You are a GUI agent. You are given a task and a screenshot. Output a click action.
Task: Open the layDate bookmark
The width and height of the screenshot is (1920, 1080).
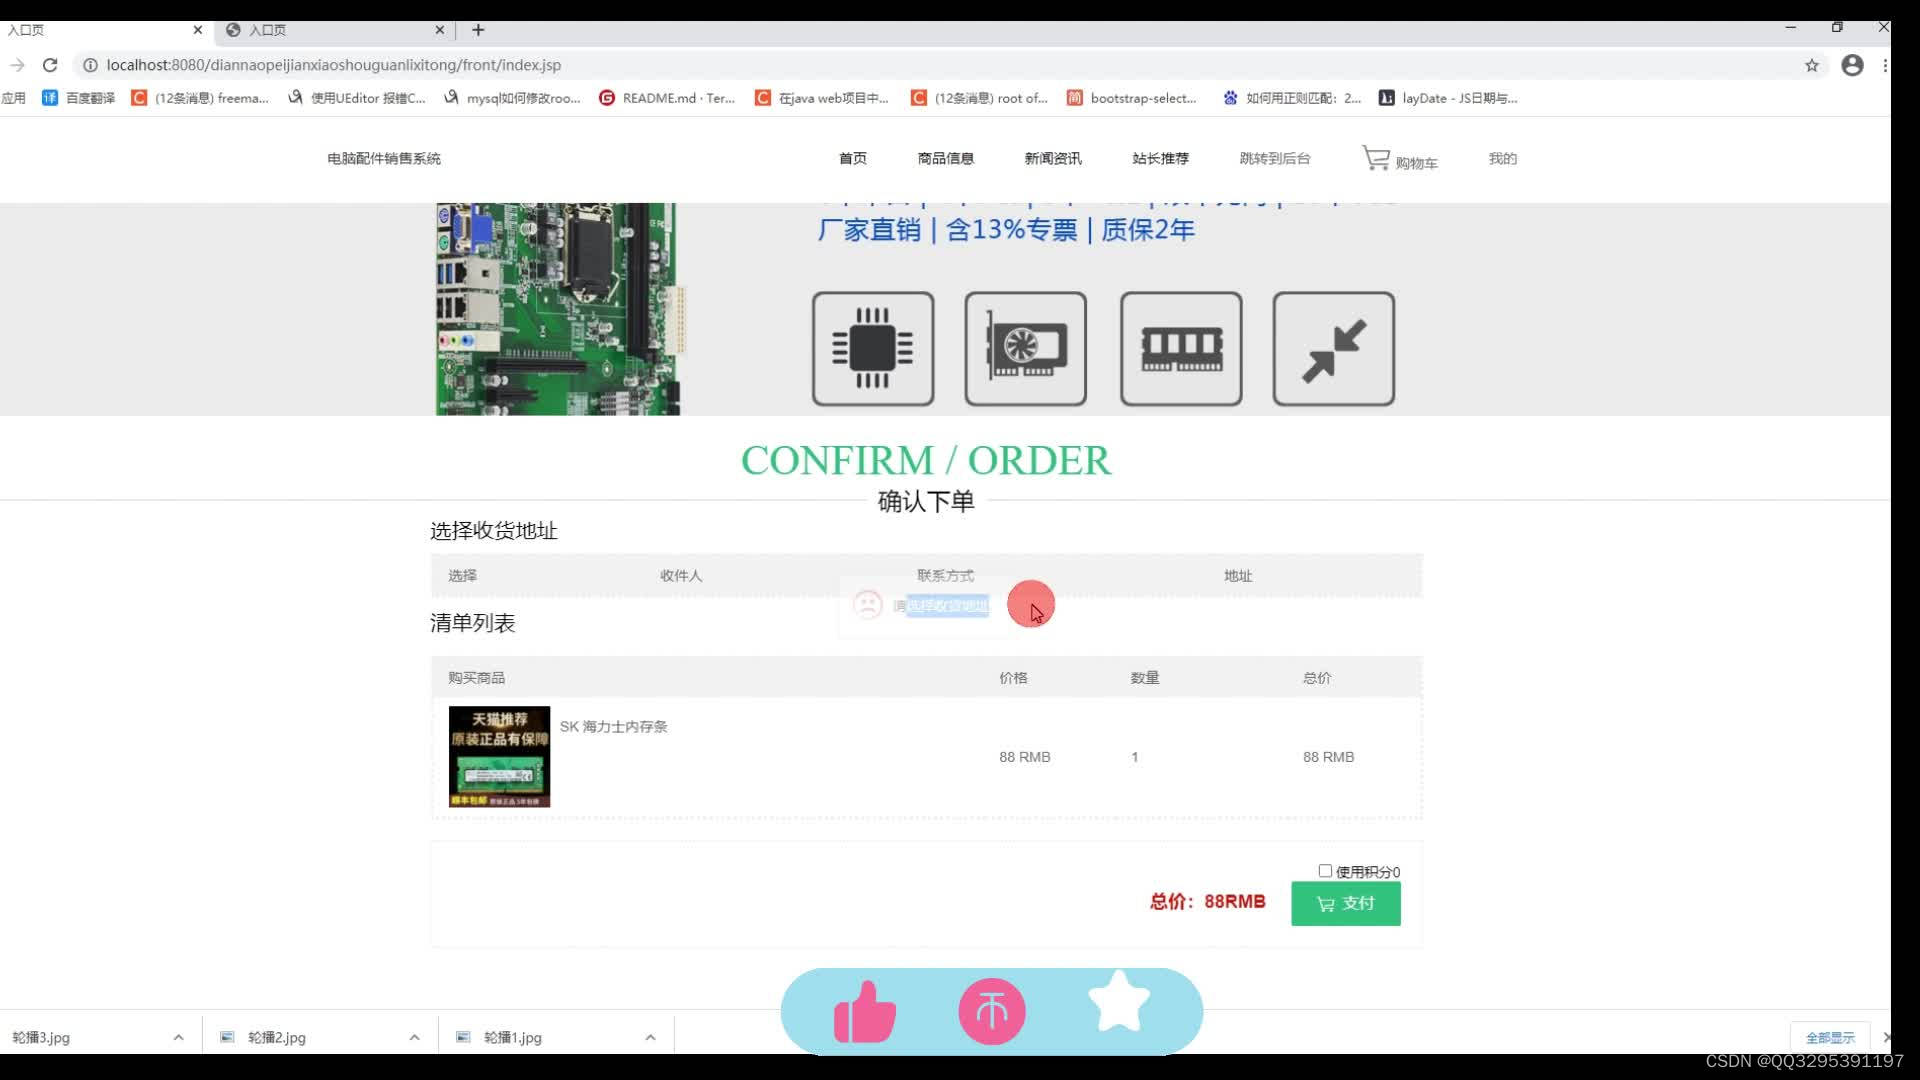coord(1448,98)
